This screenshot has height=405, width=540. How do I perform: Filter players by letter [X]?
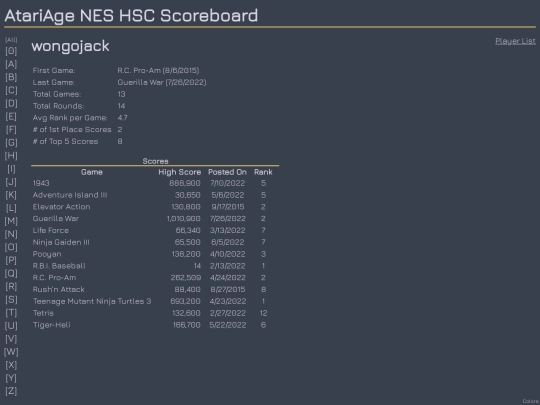click(x=11, y=365)
